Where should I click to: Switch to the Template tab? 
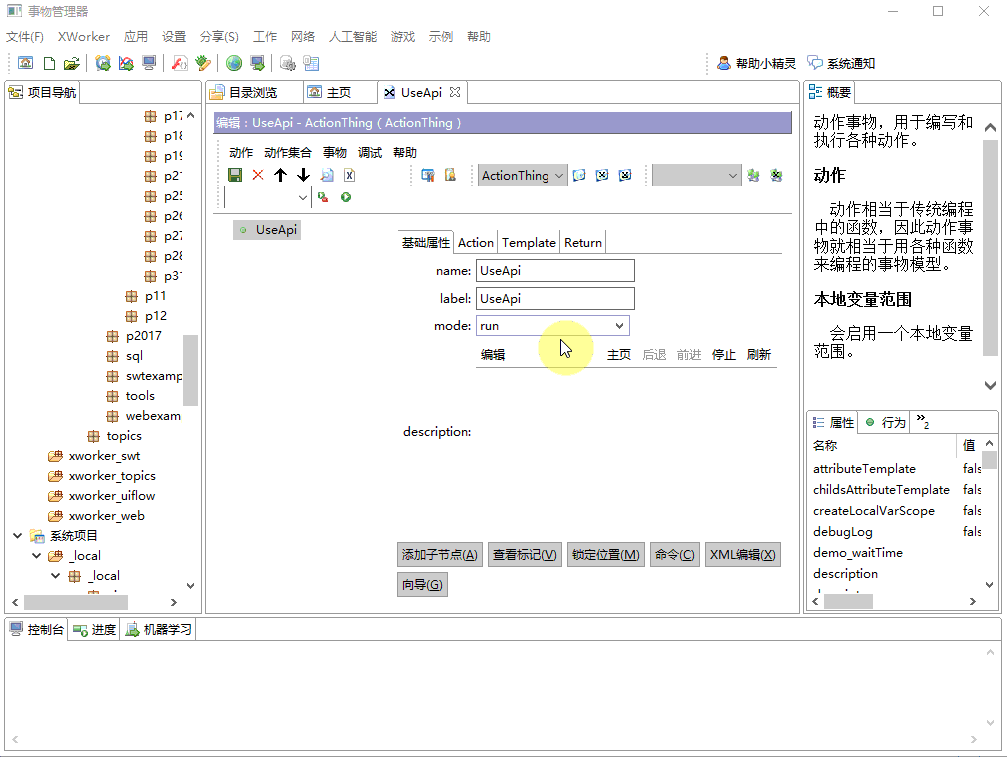tap(528, 242)
